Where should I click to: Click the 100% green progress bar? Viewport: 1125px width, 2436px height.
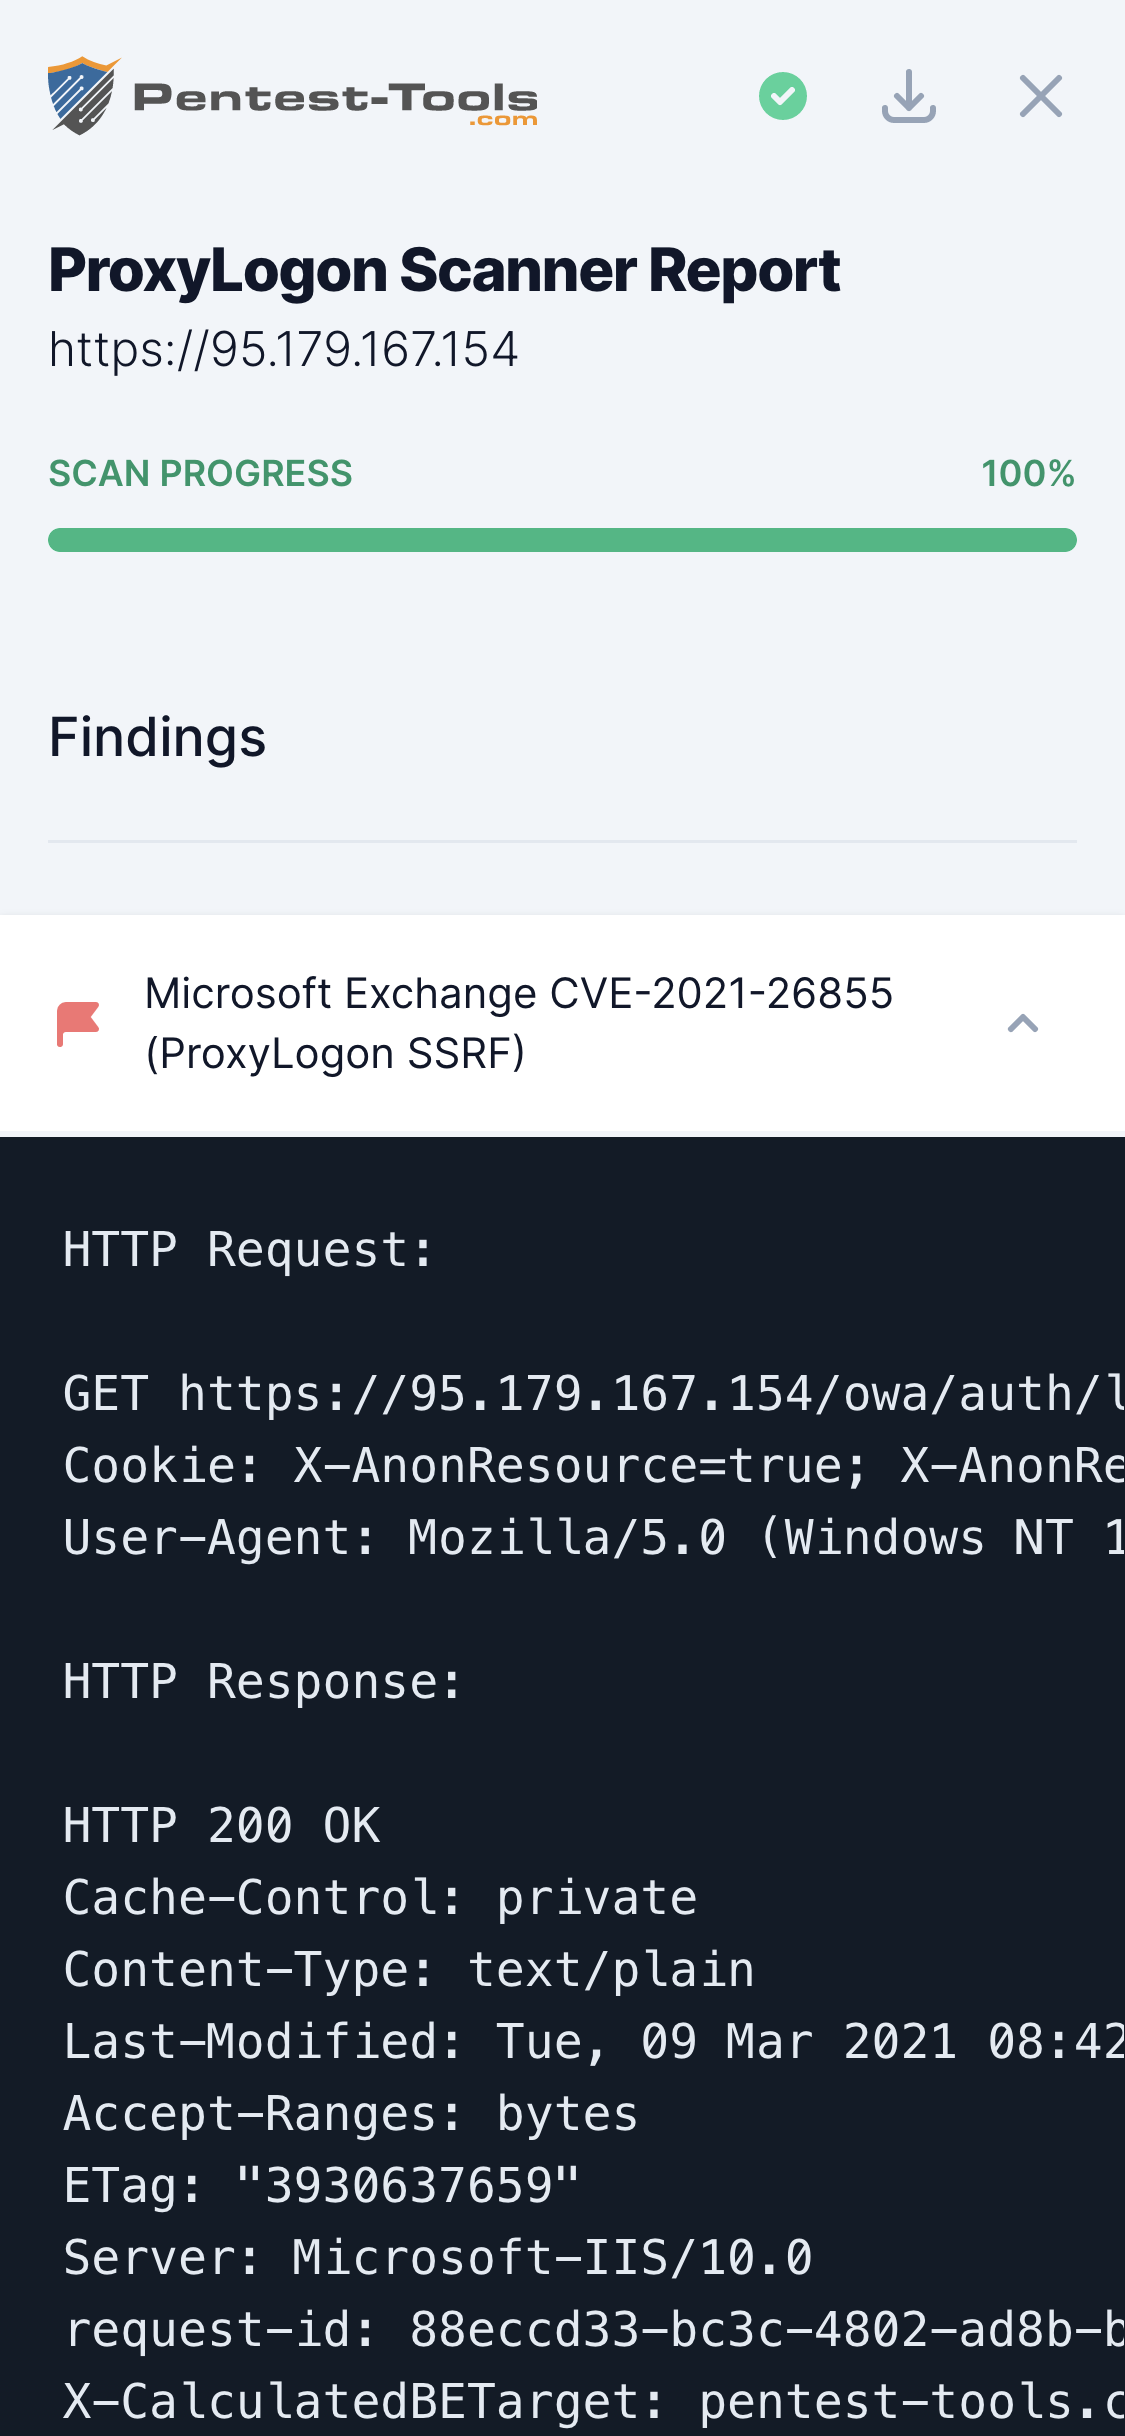point(562,537)
